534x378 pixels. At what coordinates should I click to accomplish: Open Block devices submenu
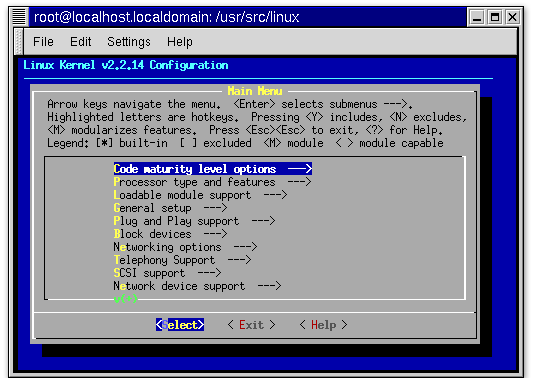tap(170, 234)
